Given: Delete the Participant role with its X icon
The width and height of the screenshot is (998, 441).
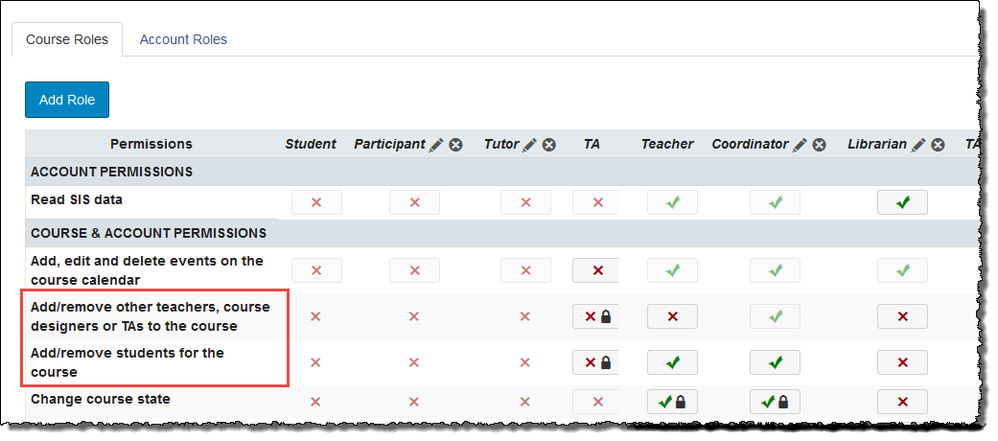Looking at the screenshot, I should (455, 145).
